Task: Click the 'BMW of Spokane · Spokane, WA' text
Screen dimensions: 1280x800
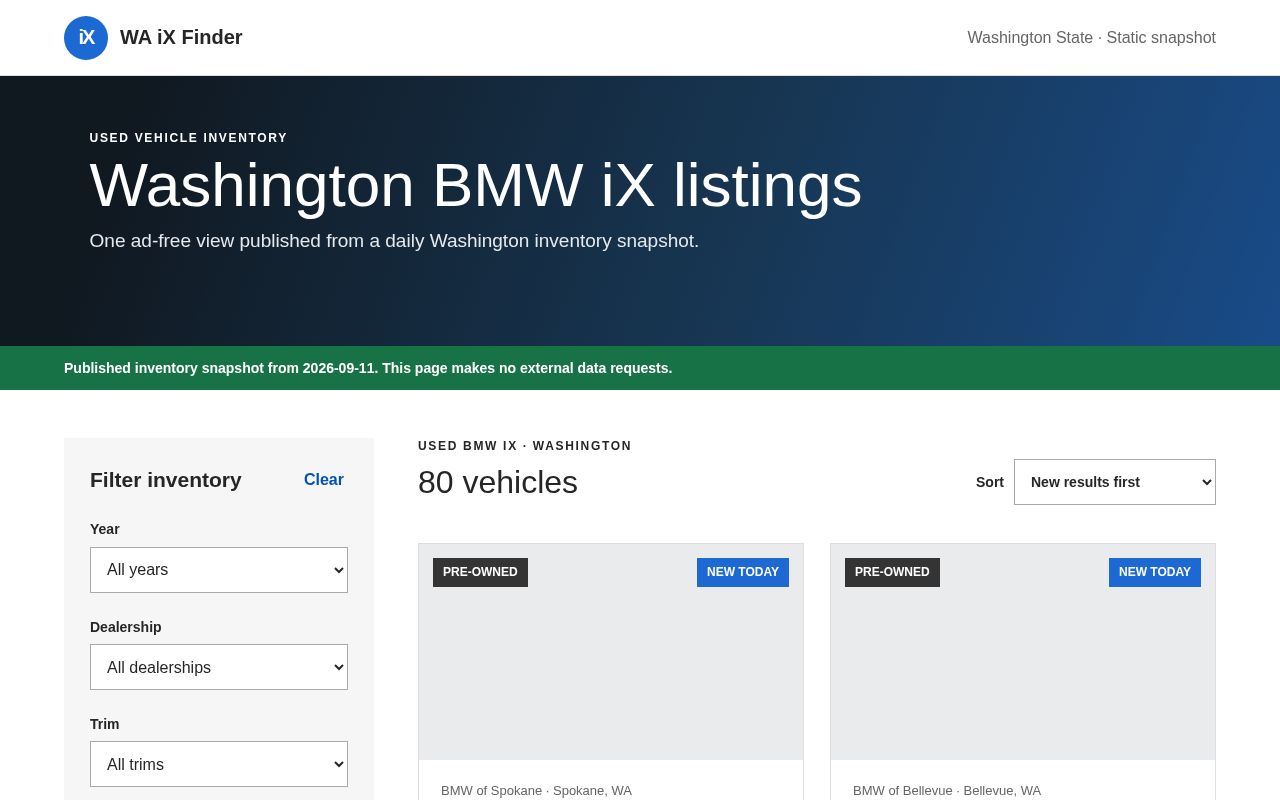Action: pos(536,790)
